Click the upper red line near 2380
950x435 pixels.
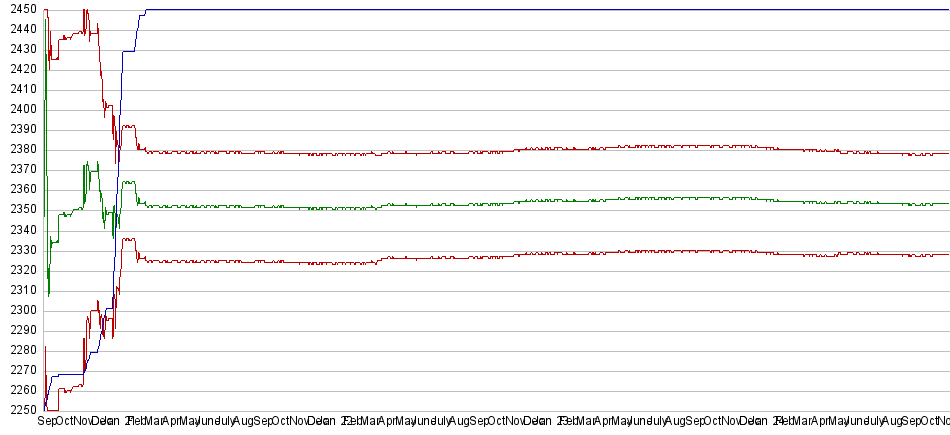[x=500, y=152]
